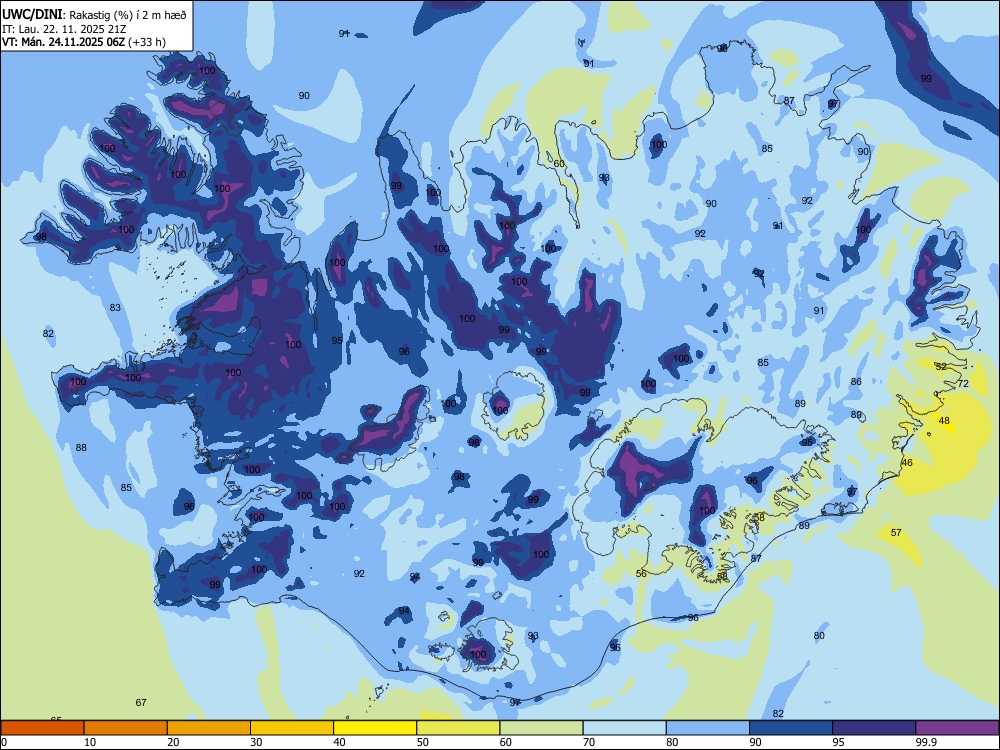This screenshot has width=1000, height=750.
Task: Click the legend tick label '90'
Action: [756, 742]
